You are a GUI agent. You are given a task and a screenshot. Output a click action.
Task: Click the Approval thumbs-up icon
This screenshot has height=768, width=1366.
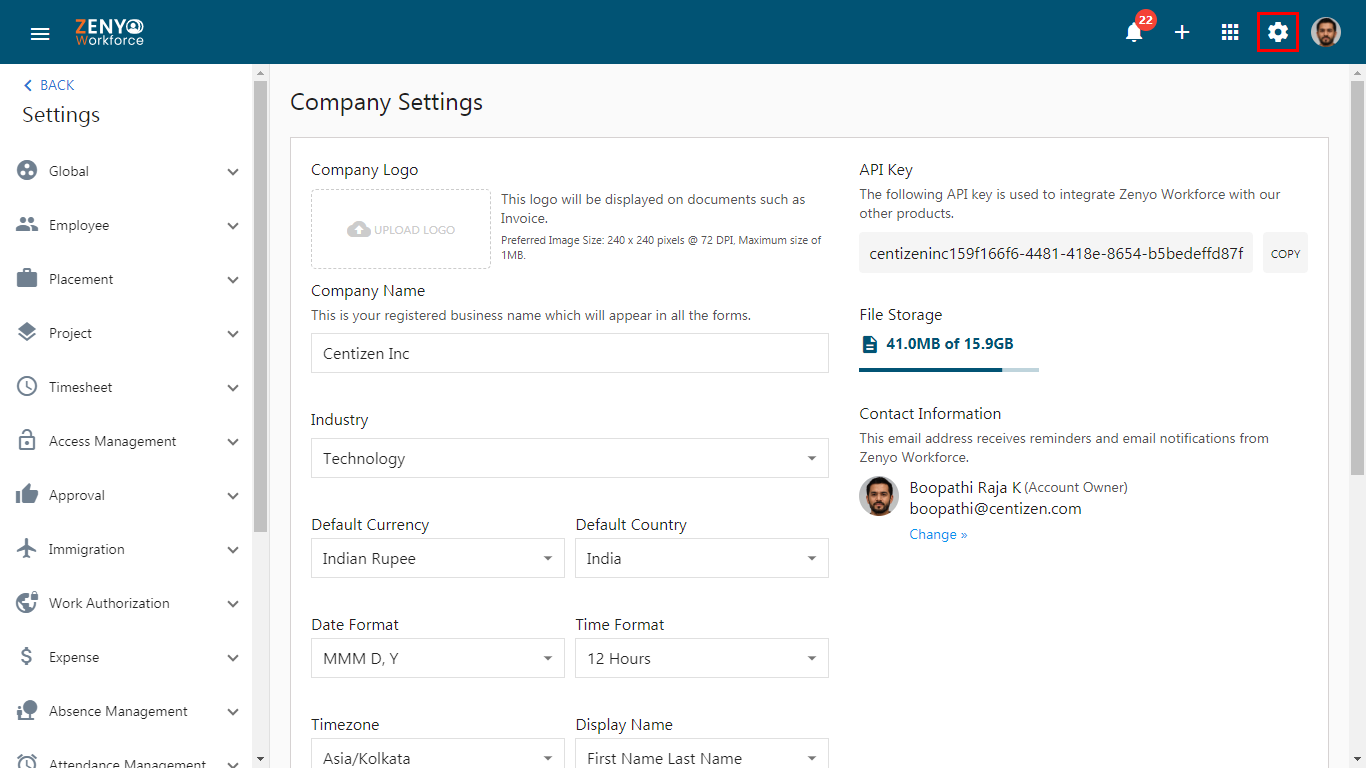coord(27,494)
